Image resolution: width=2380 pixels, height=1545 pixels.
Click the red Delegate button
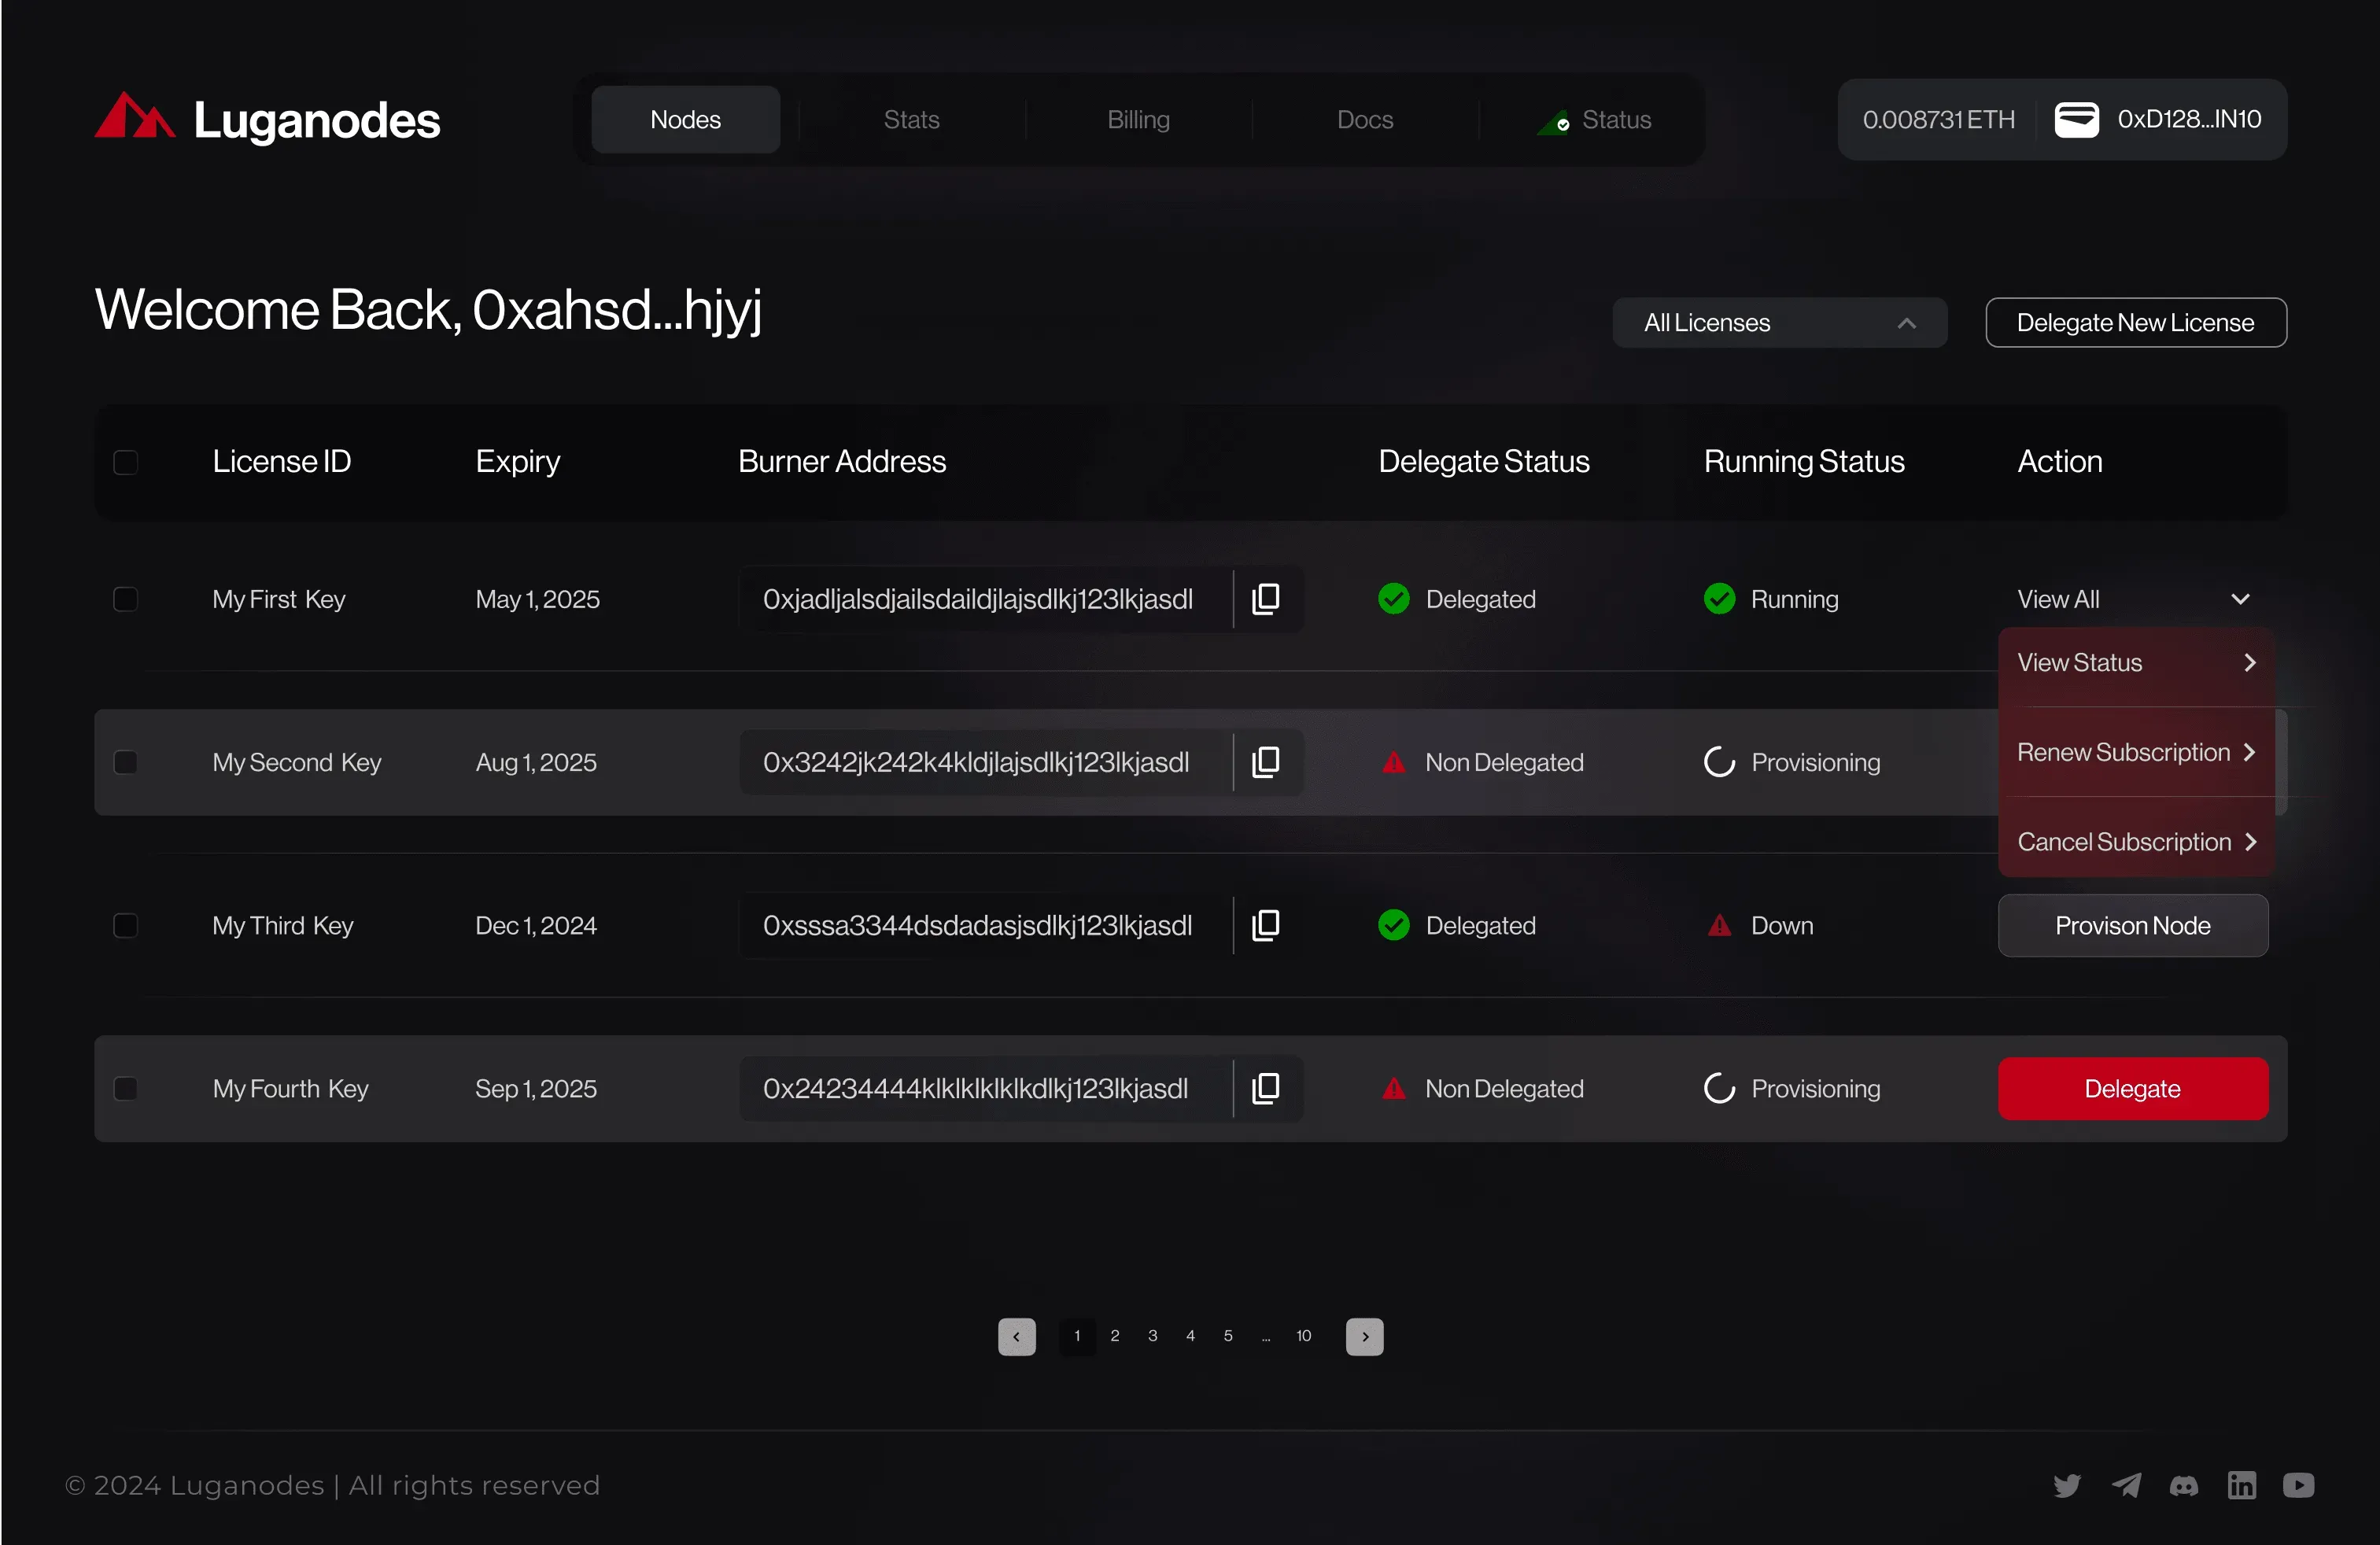pyautogui.click(x=2133, y=1088)
